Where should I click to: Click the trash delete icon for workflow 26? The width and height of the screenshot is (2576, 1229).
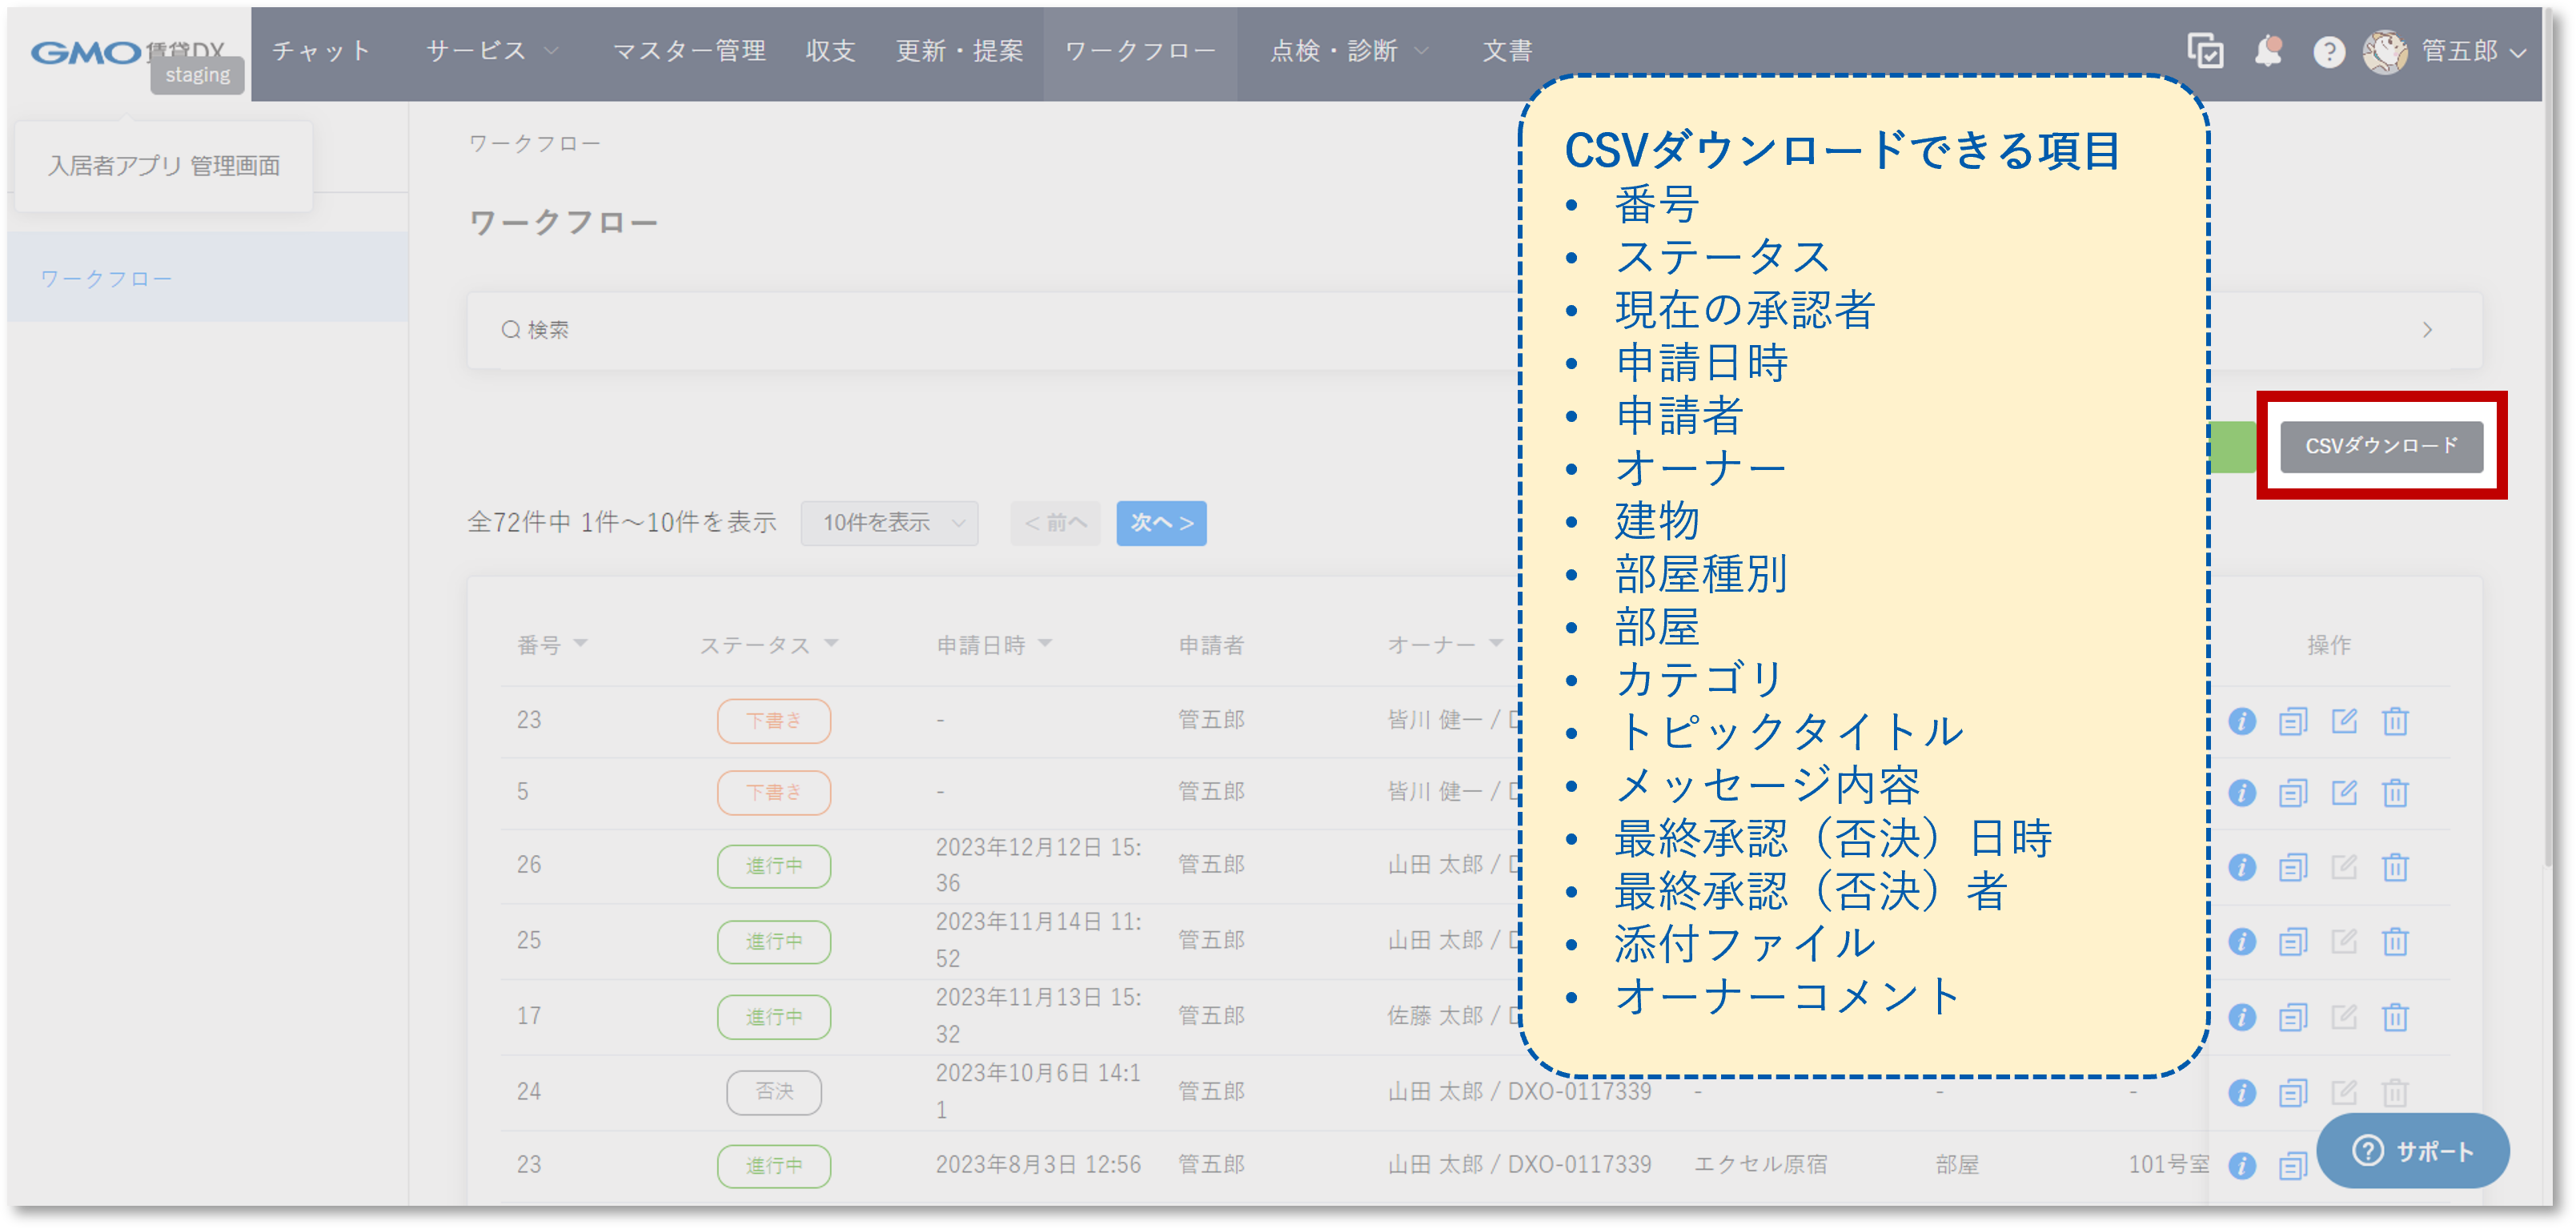[x=2397, y=867]
